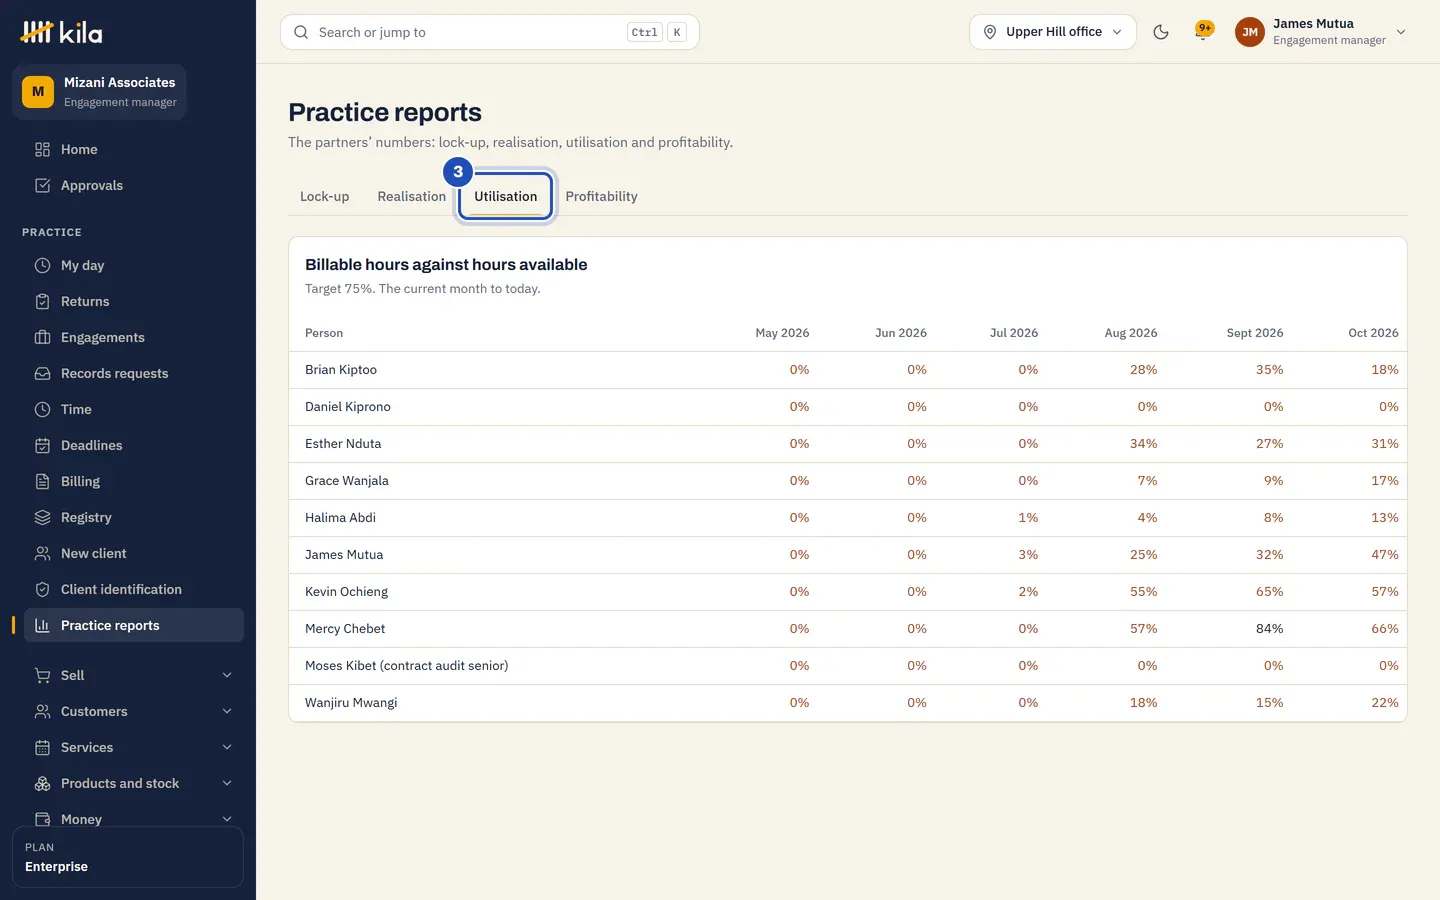Click the JM user avatar
The height and width of the screenshot is (900, 1440).
(1250, 32)
